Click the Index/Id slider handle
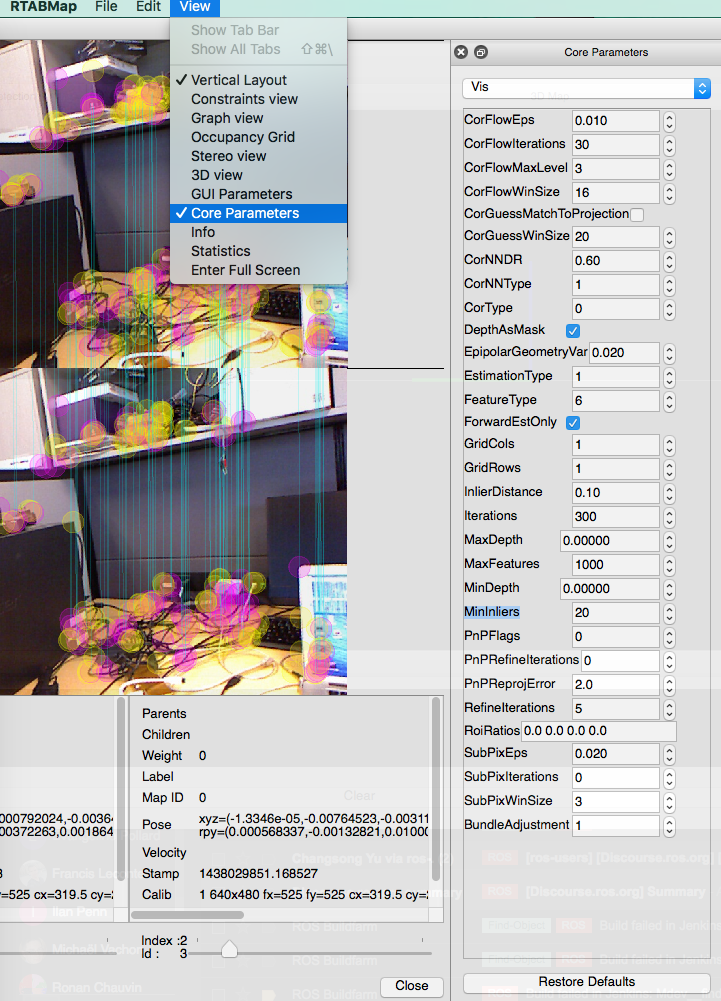This screenshot has height=1001, width=721. (229, 949)
